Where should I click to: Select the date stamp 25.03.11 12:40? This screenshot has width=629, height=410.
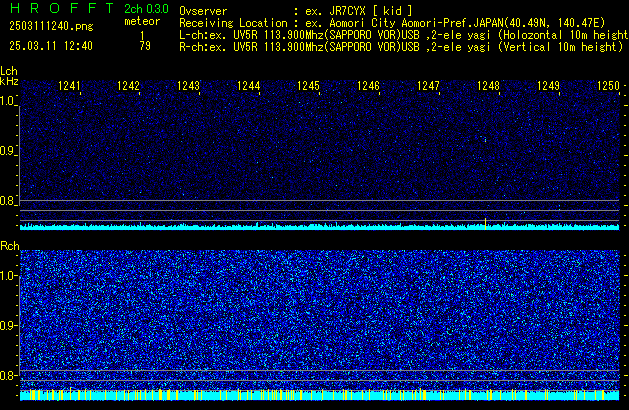click(51, 46)
